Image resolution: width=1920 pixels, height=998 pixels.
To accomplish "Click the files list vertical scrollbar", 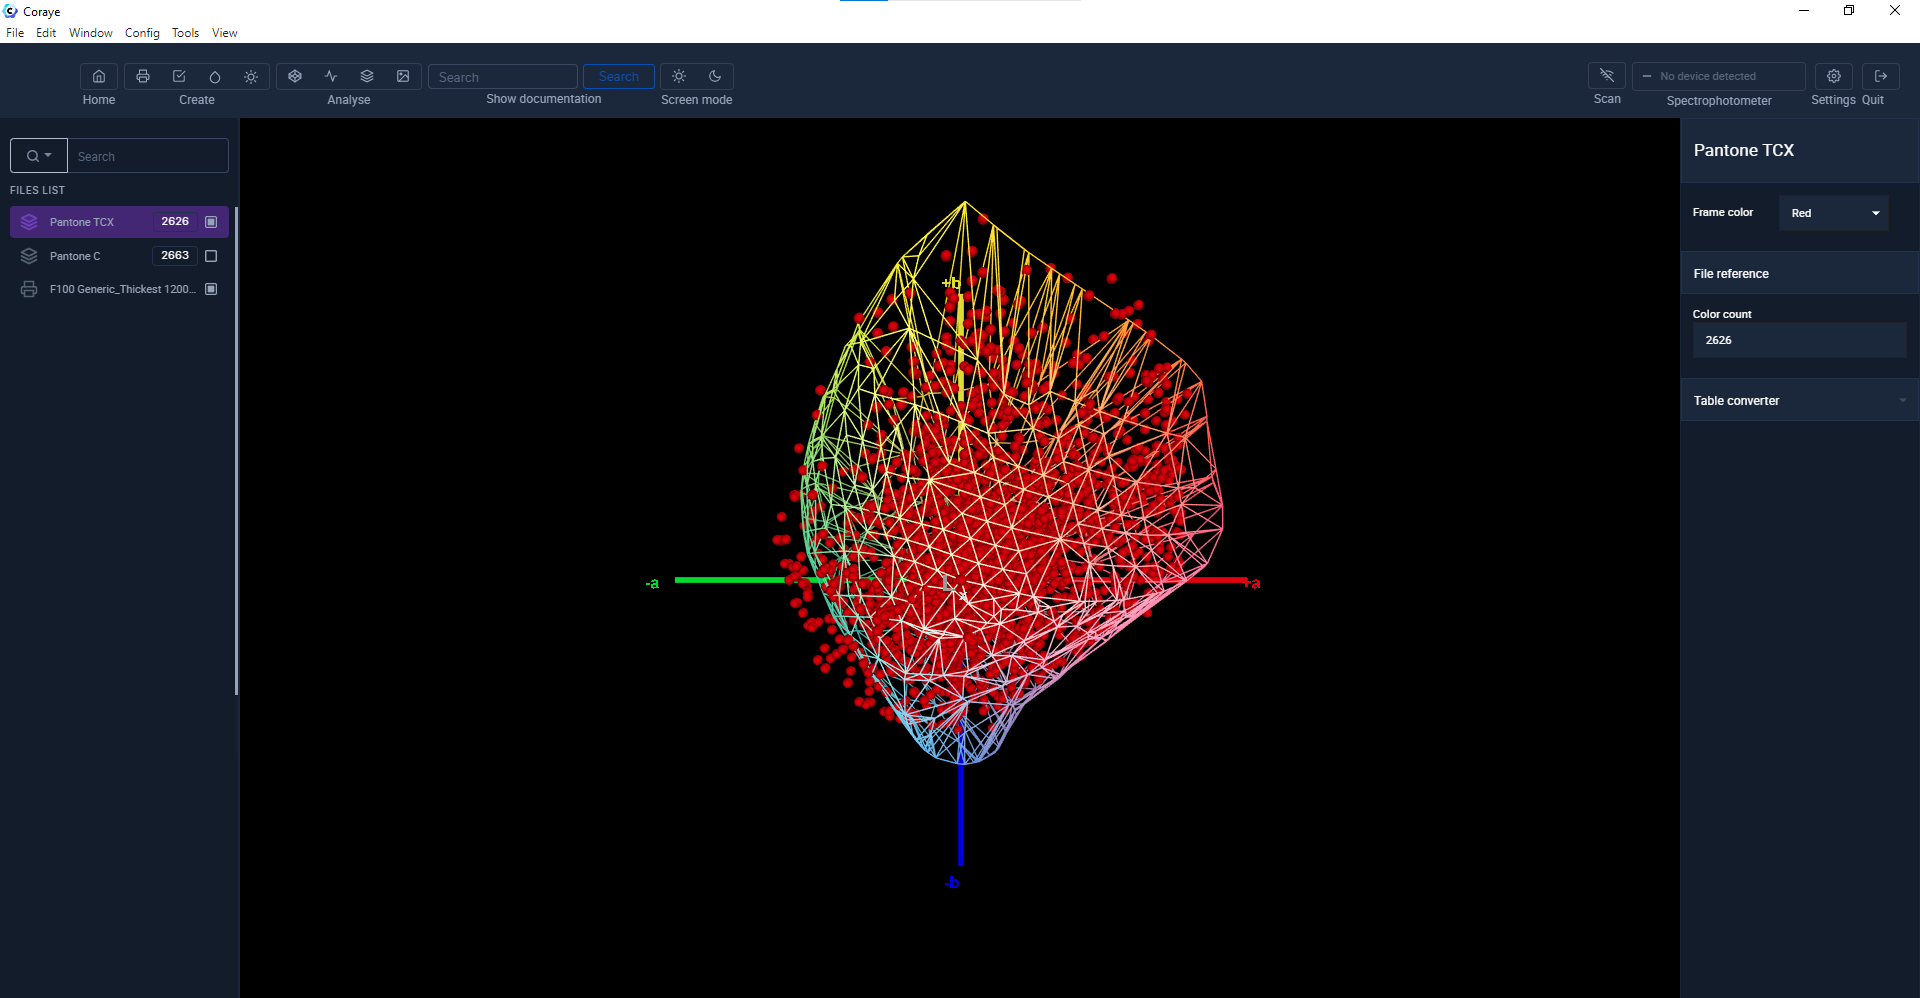I will (236, 450).
